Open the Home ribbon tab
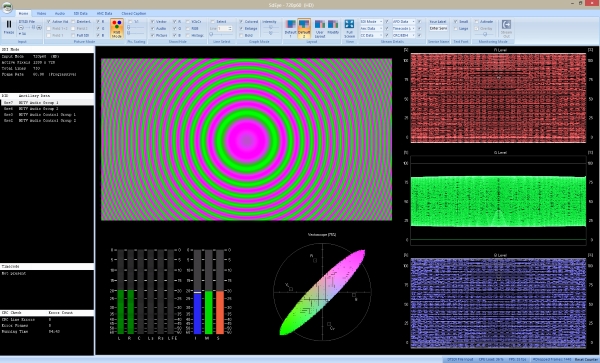The image size is (600, 363). click(x=23, y=13)
